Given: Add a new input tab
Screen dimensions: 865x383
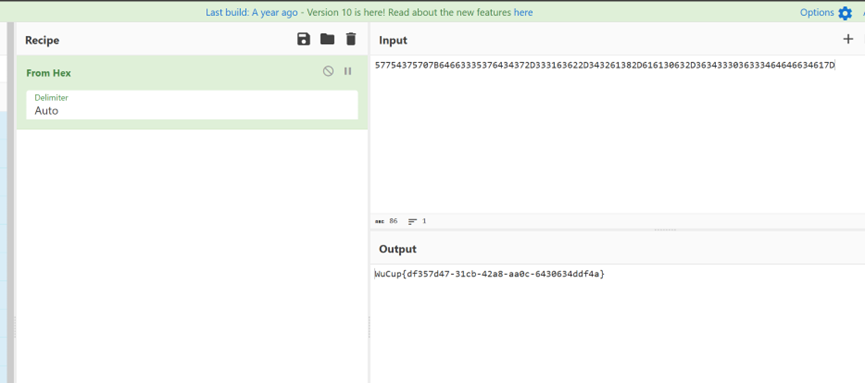Looking at the screenshot, I should (x=848, y=39).
